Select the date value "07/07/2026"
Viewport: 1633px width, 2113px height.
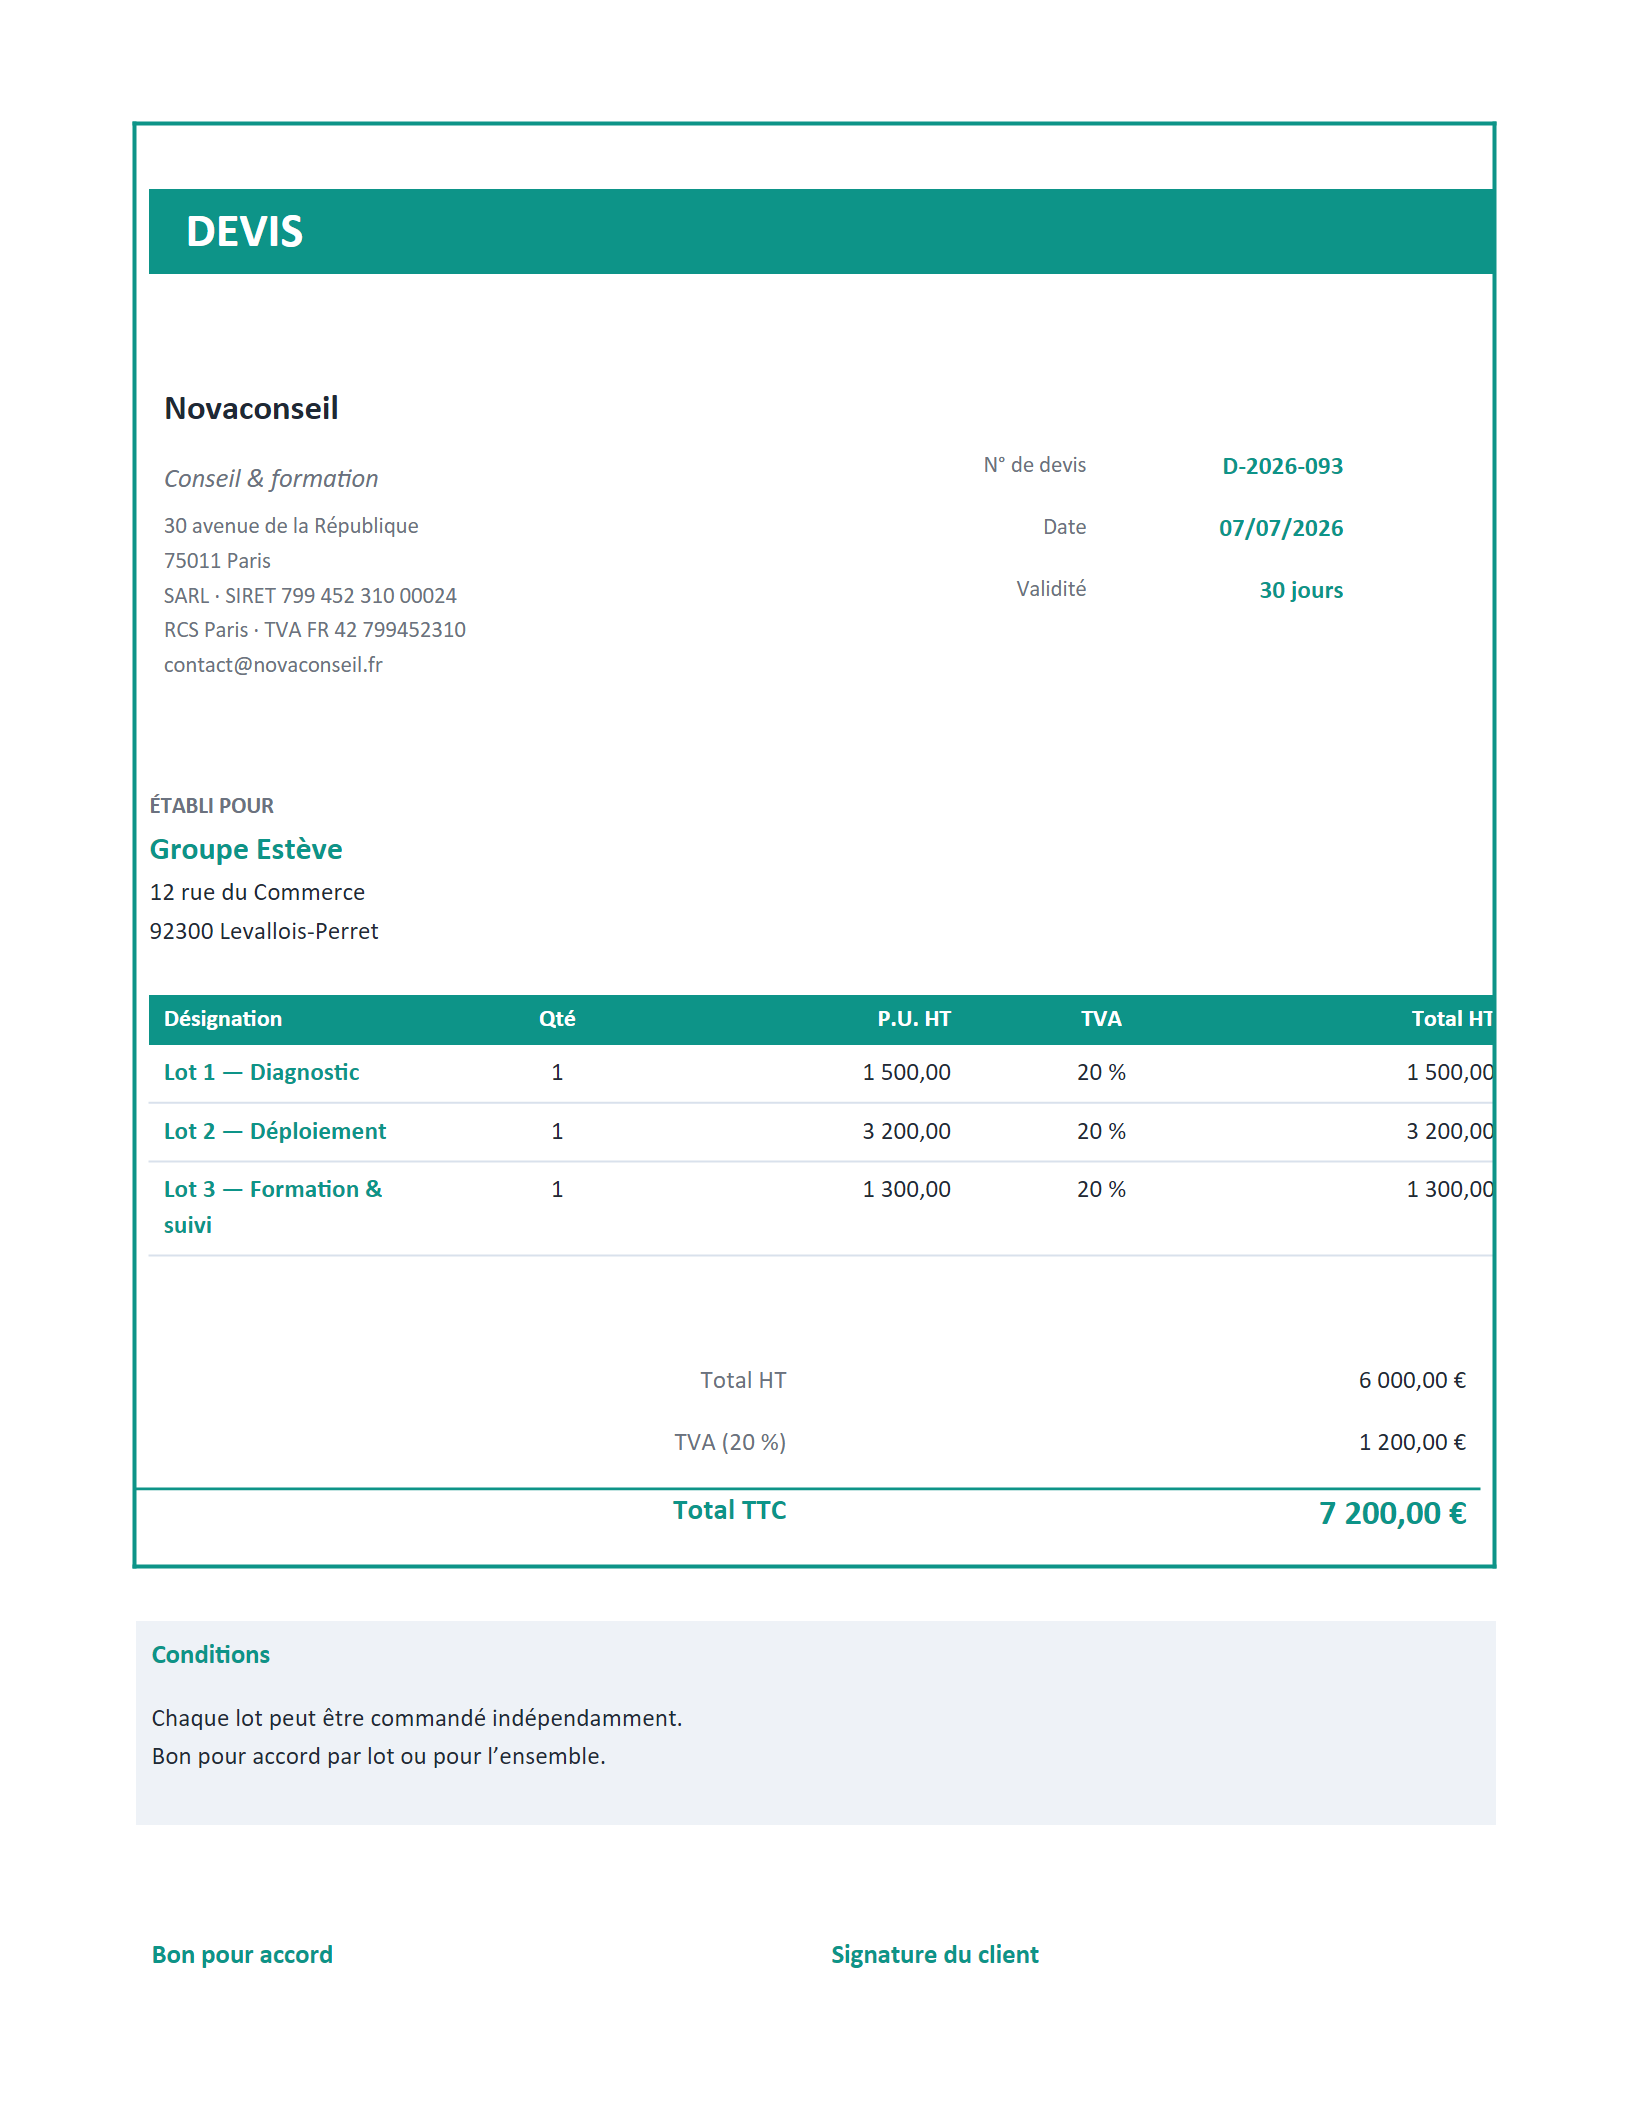click(1281, 528)
